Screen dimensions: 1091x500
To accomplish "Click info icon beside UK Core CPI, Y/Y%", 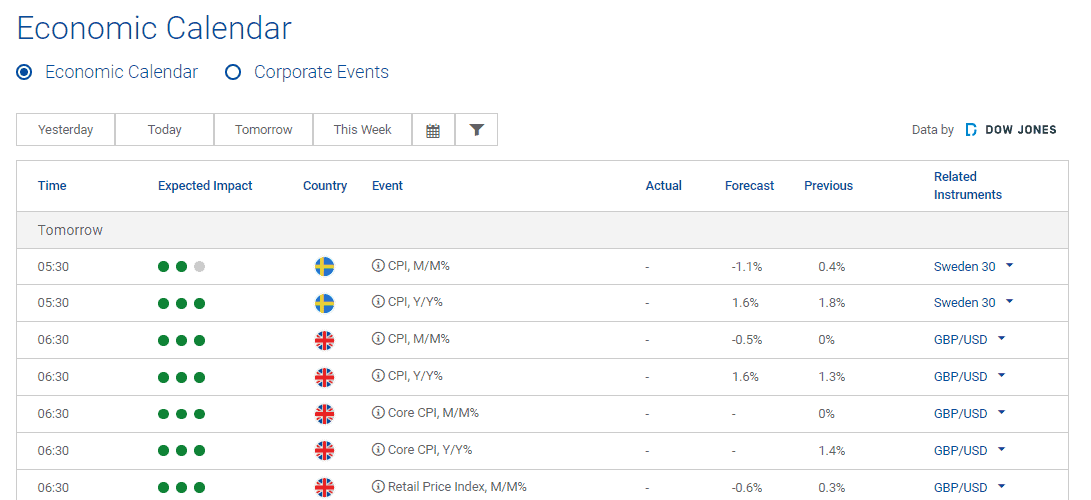I will 378,450.
